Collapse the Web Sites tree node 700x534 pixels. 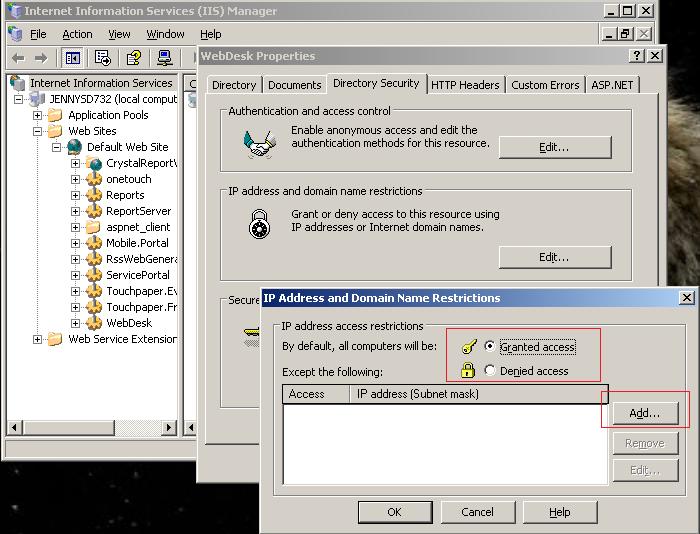(x=38, y=131)
